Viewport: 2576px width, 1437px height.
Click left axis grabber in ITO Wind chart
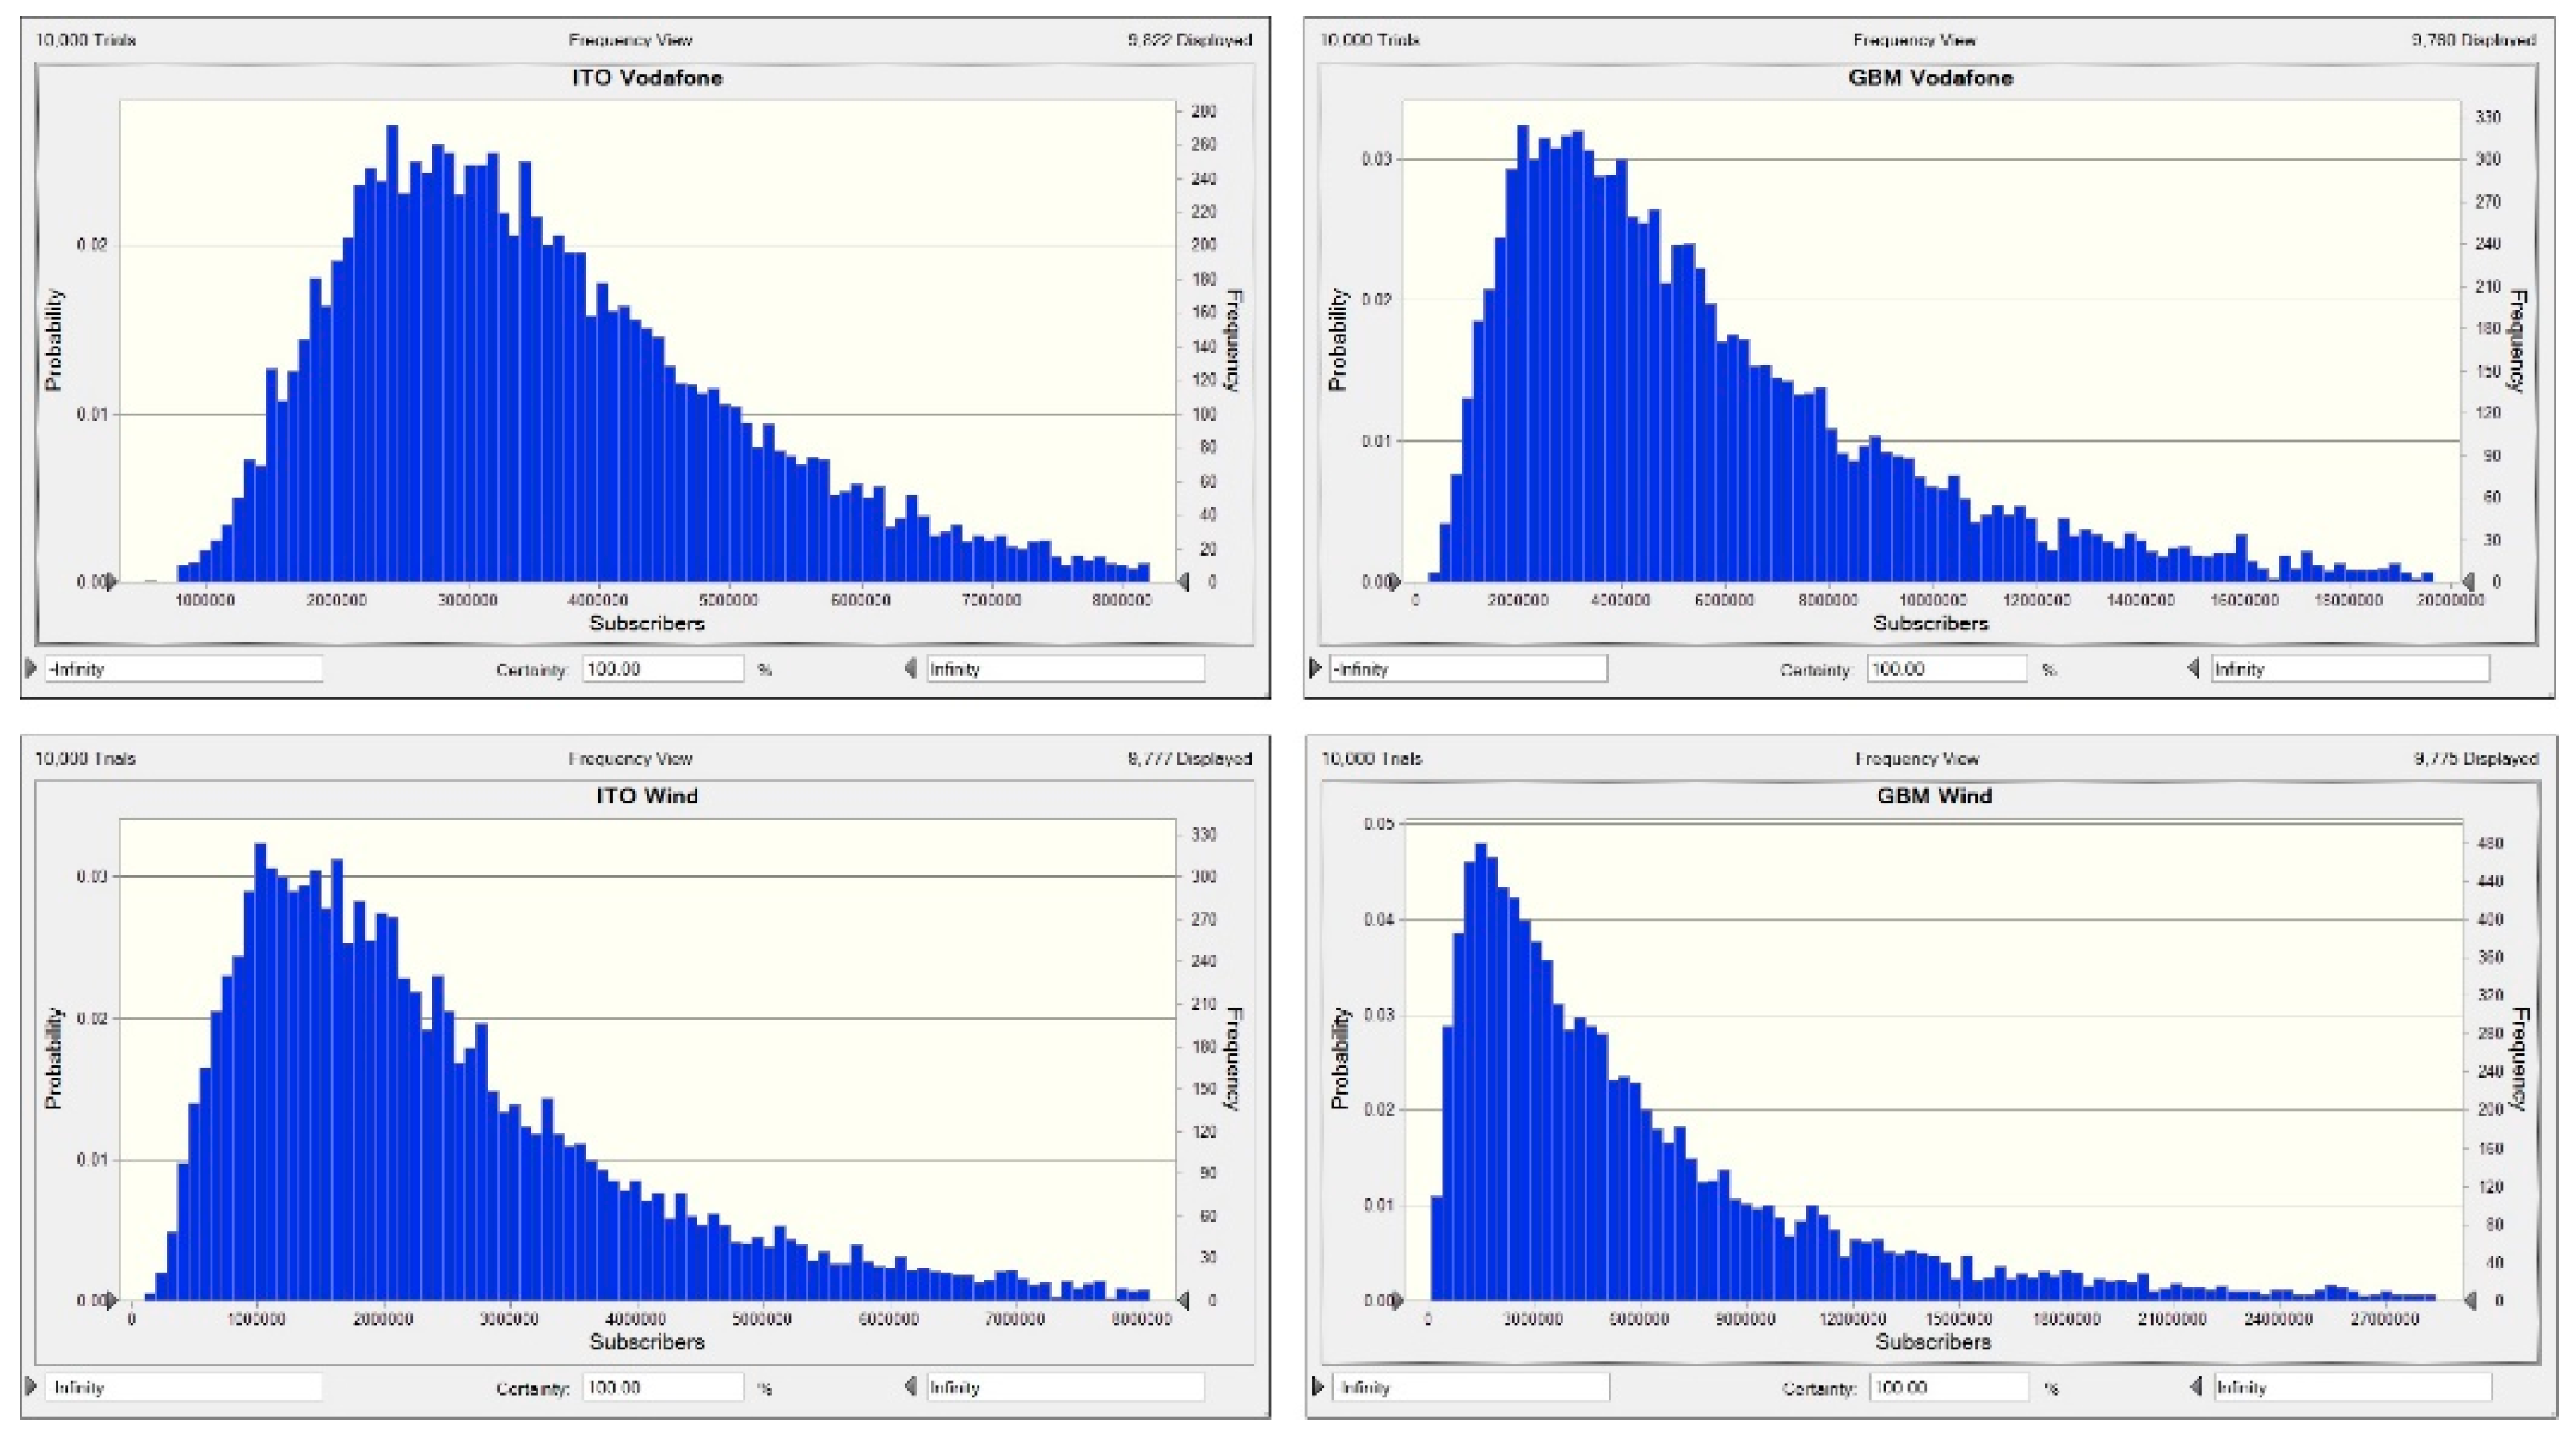tap(110, 1300)
